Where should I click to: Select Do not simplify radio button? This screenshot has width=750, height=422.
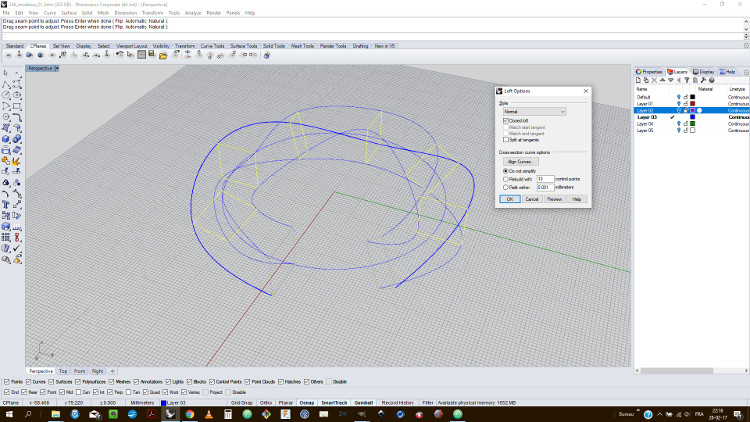506,171
